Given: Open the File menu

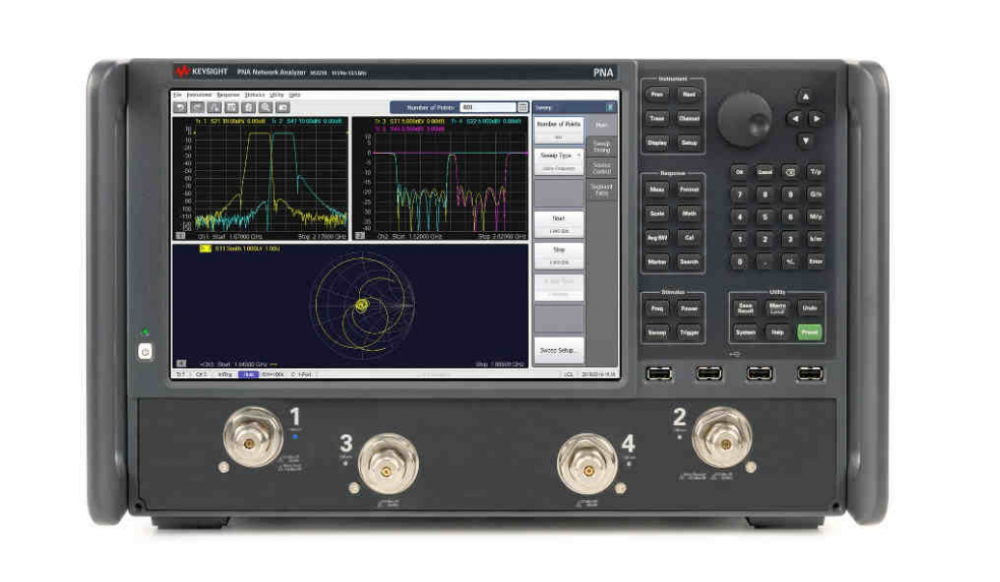Looking at the screenshot, I should (x=177, y=95).
